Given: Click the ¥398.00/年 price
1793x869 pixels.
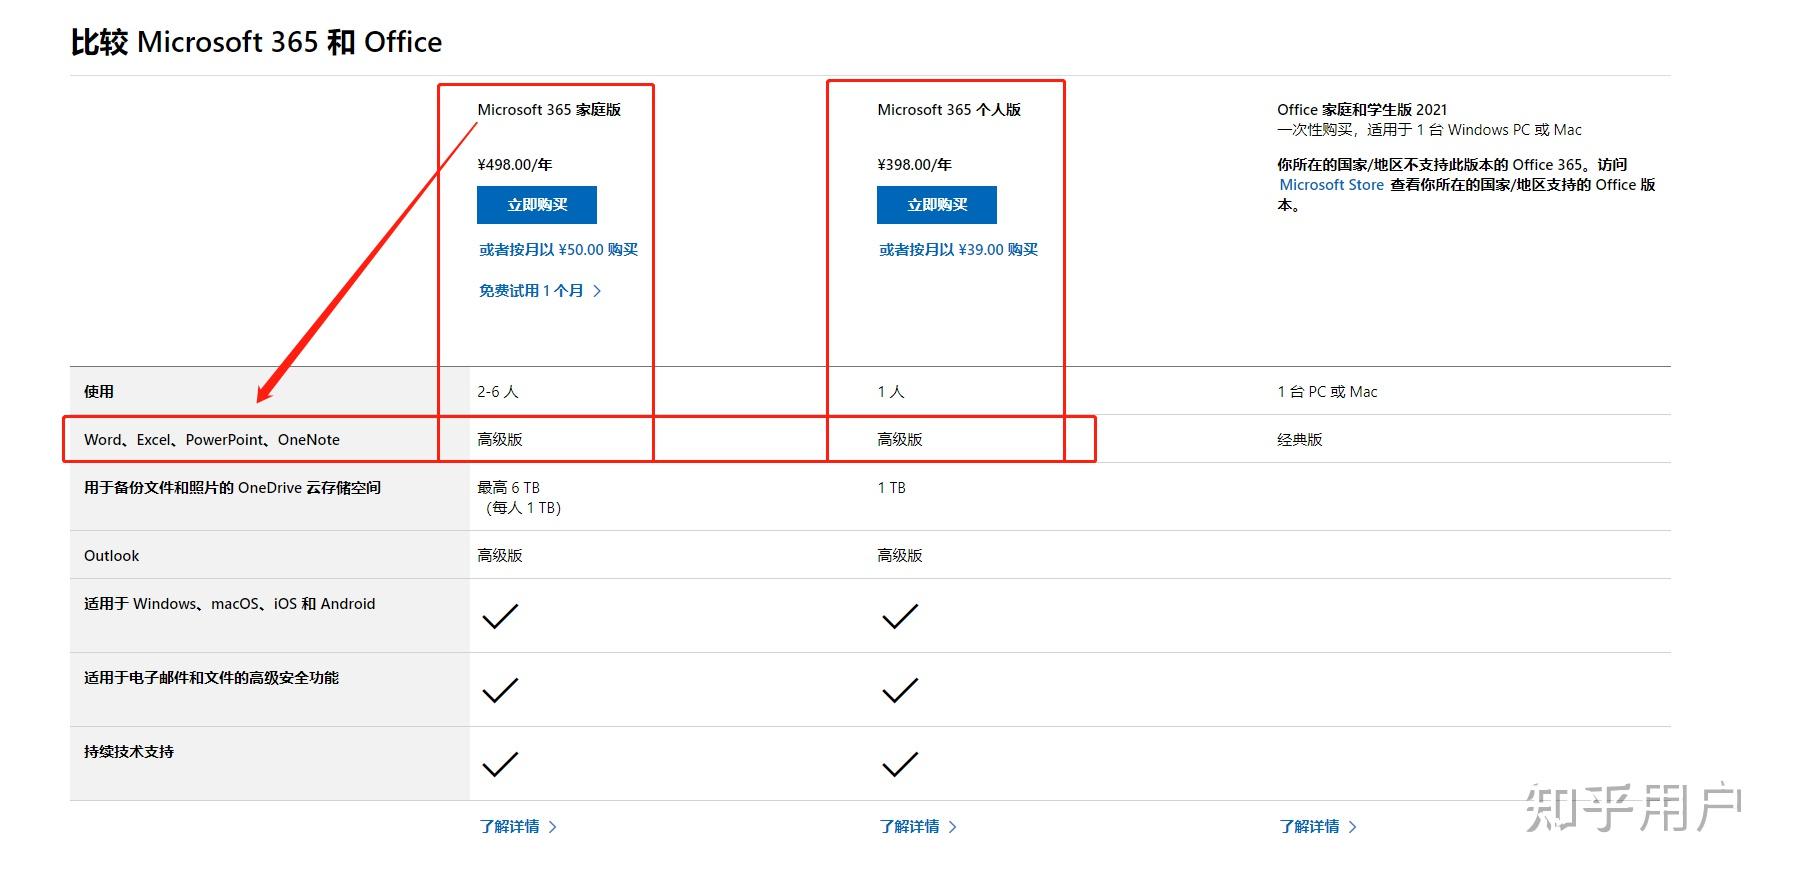Looking at the screenshot, I should tap(914, 165).
